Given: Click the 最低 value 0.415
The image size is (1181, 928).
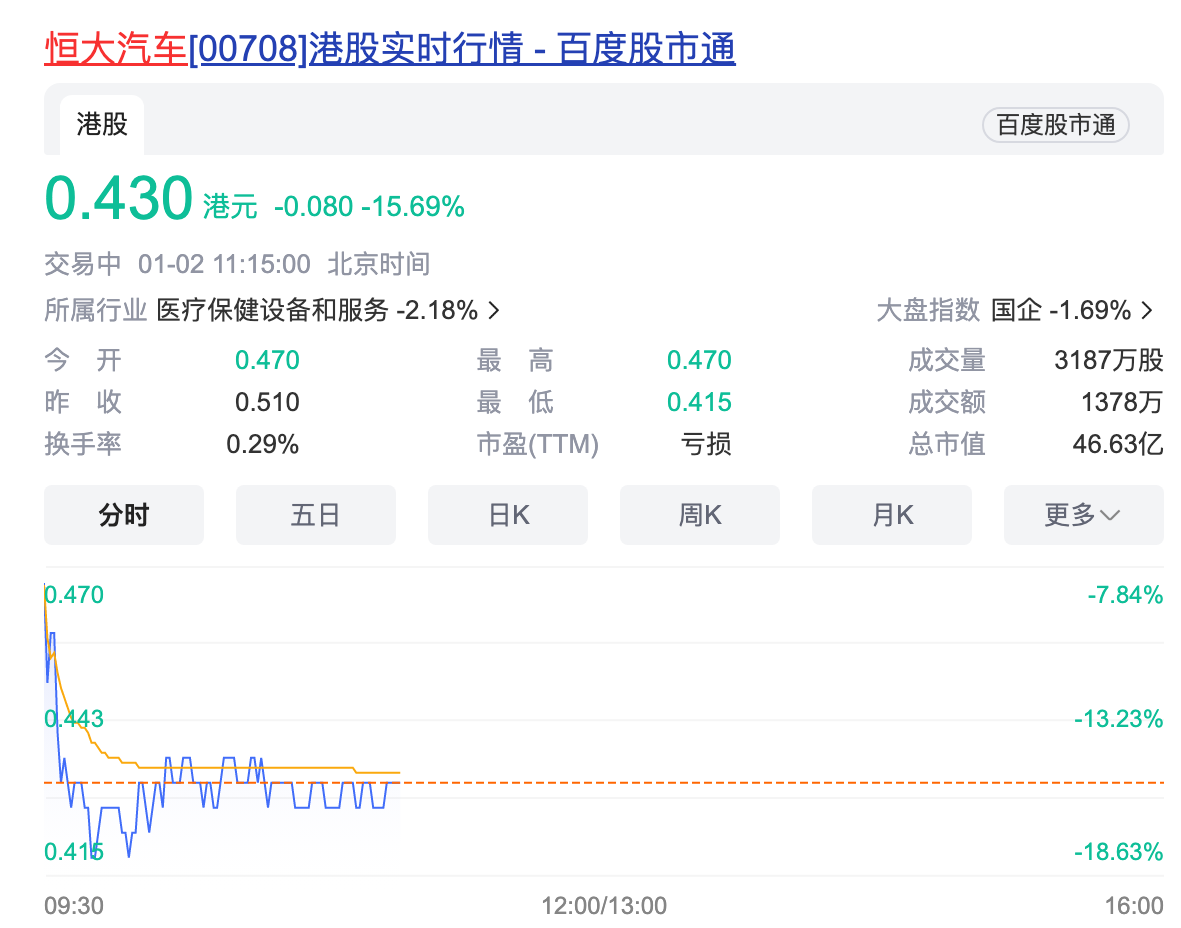Looking at the screenshot, I should 699,402.
